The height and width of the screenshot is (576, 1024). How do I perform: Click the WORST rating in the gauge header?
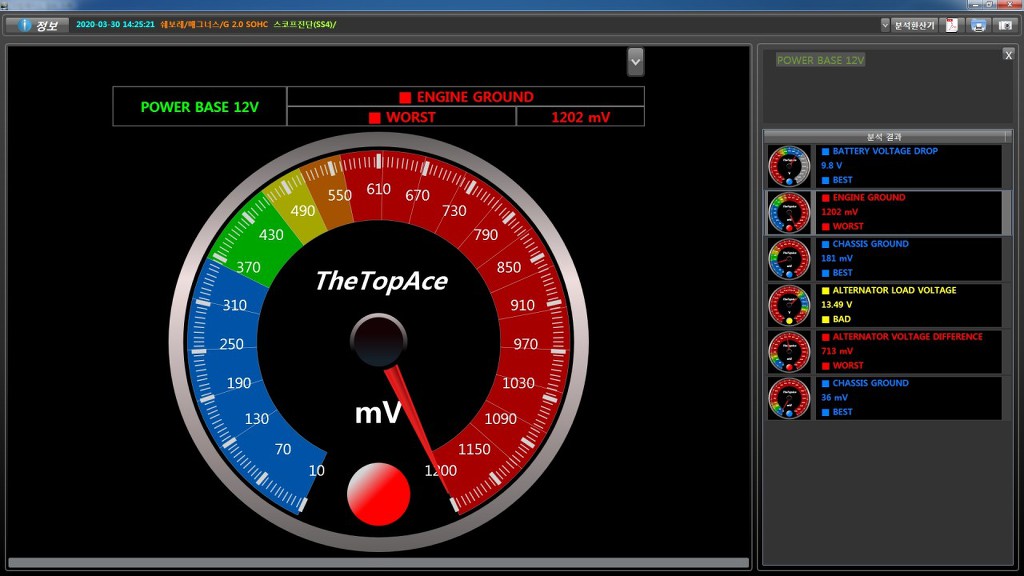click(410, 118)
